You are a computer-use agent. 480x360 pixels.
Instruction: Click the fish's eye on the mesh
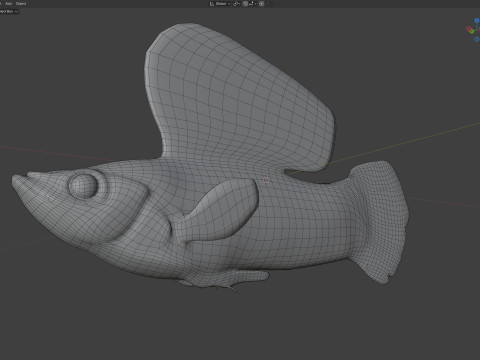pyautogui.click(x=83, y=185)
